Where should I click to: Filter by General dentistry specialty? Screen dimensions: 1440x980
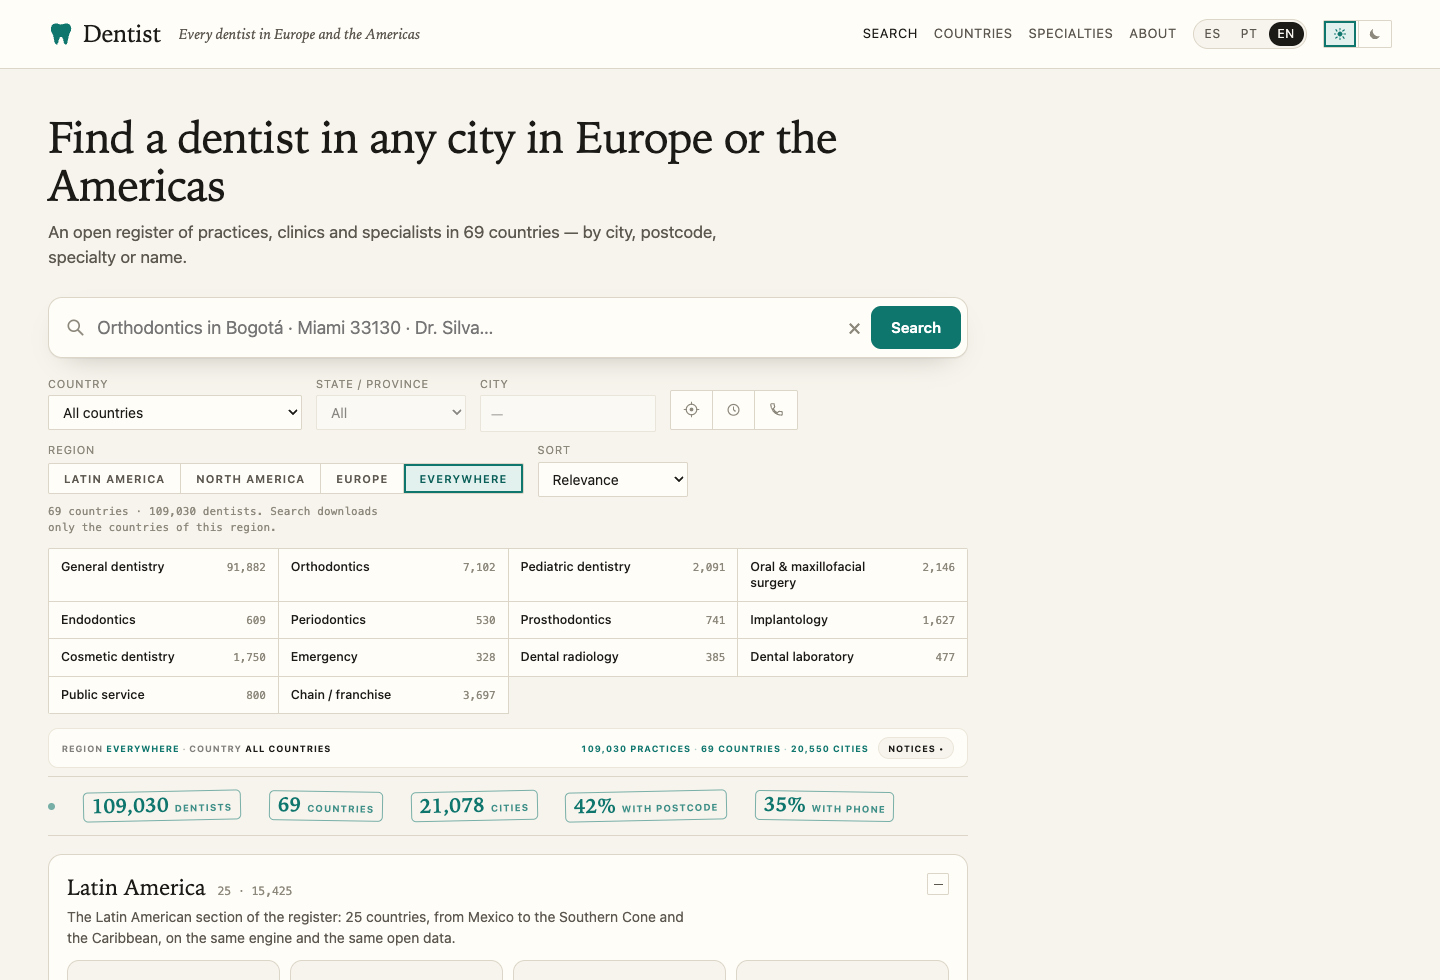point(164,575)
